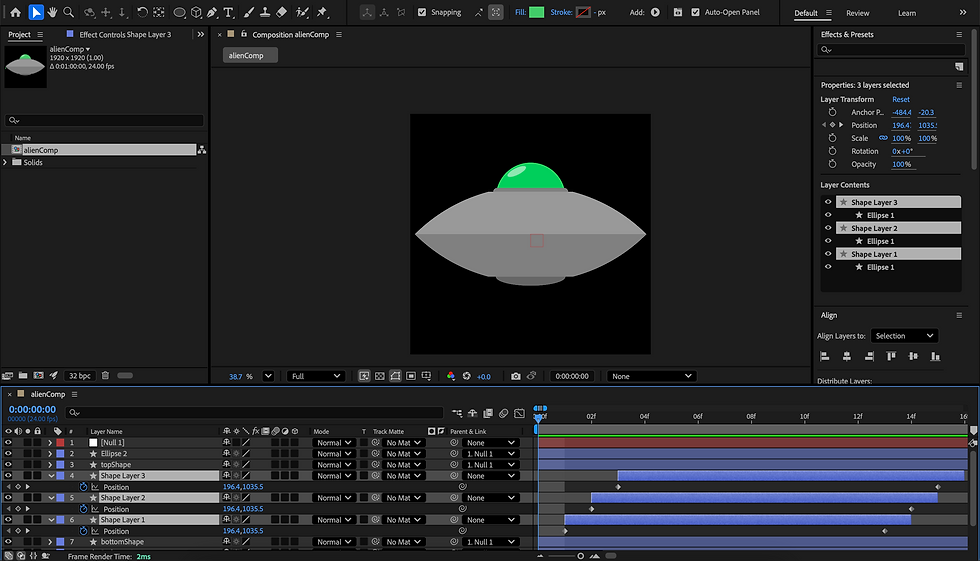Select the Clone Stamp tool
This screenshot has height=561, width=980.
tap(265, 12)
